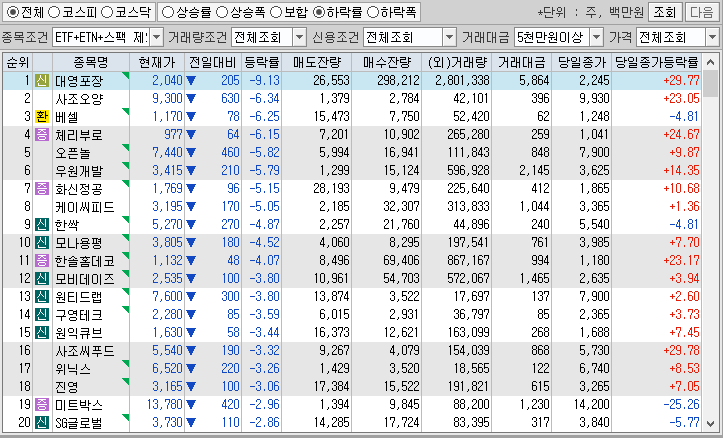Open the 가격 dropdown
Viewport: 723px width, 438px height.
(712, 37)
